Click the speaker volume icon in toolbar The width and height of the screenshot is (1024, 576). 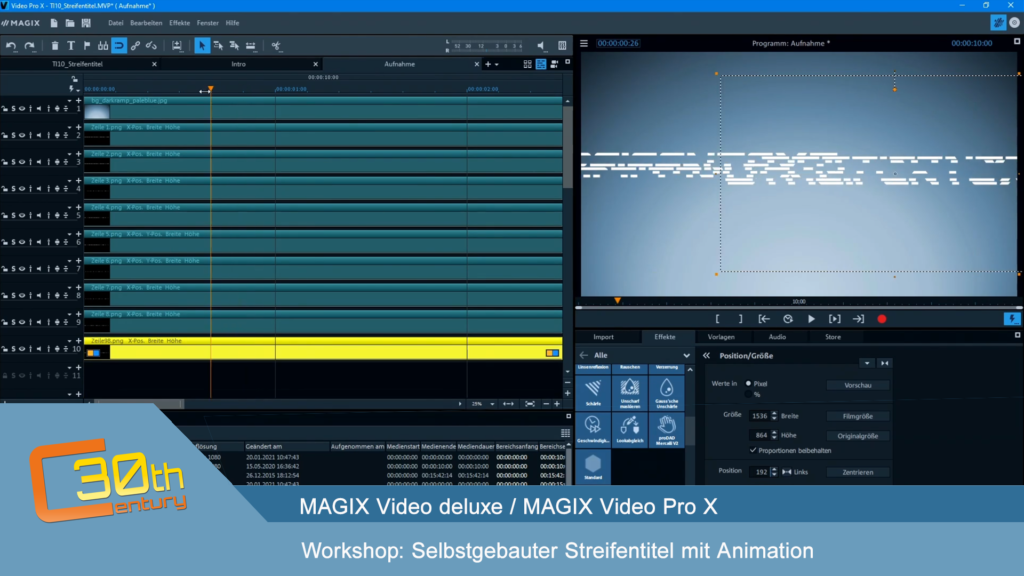coord(541,46)
